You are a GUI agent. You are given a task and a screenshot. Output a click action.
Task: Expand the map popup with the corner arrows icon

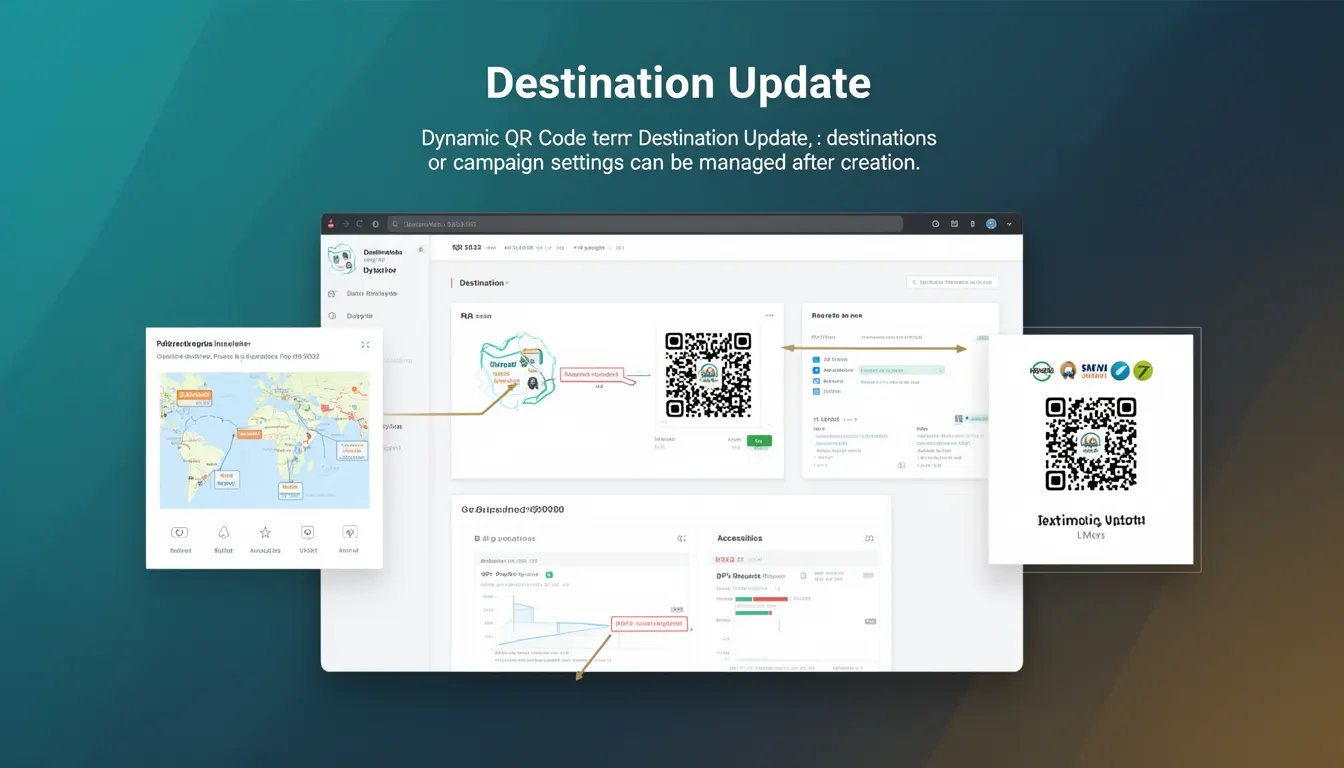click(x=365, y=344)
